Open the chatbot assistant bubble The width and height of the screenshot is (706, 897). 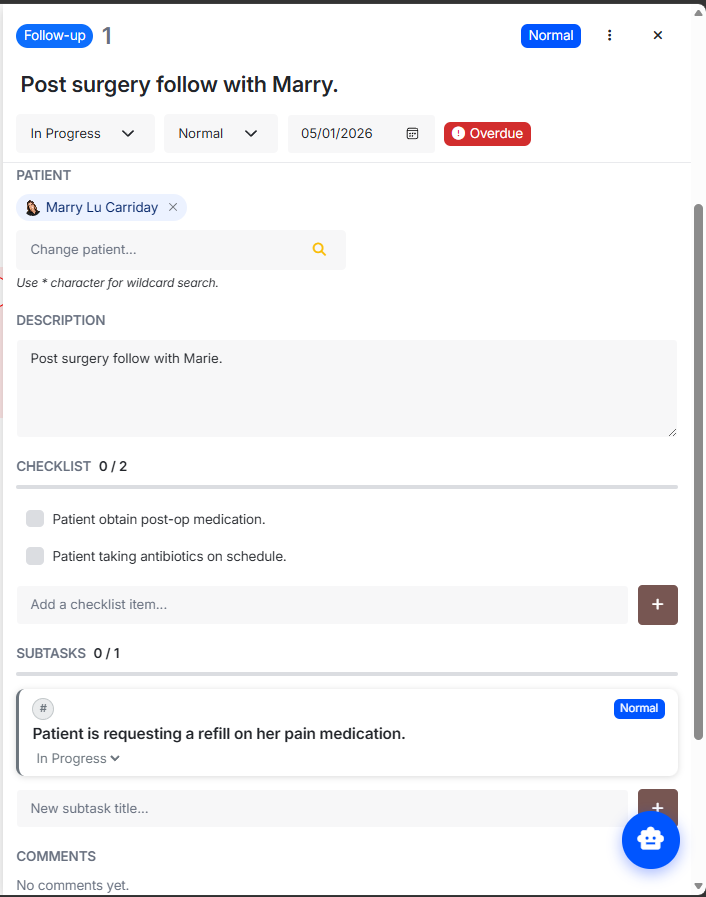(x=651, y=840)
